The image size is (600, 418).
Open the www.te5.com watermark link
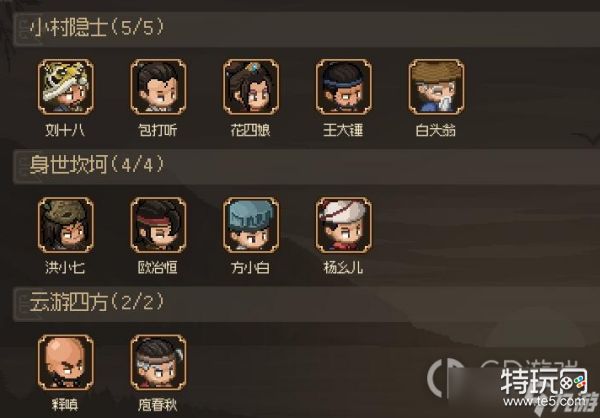[547, 401]
